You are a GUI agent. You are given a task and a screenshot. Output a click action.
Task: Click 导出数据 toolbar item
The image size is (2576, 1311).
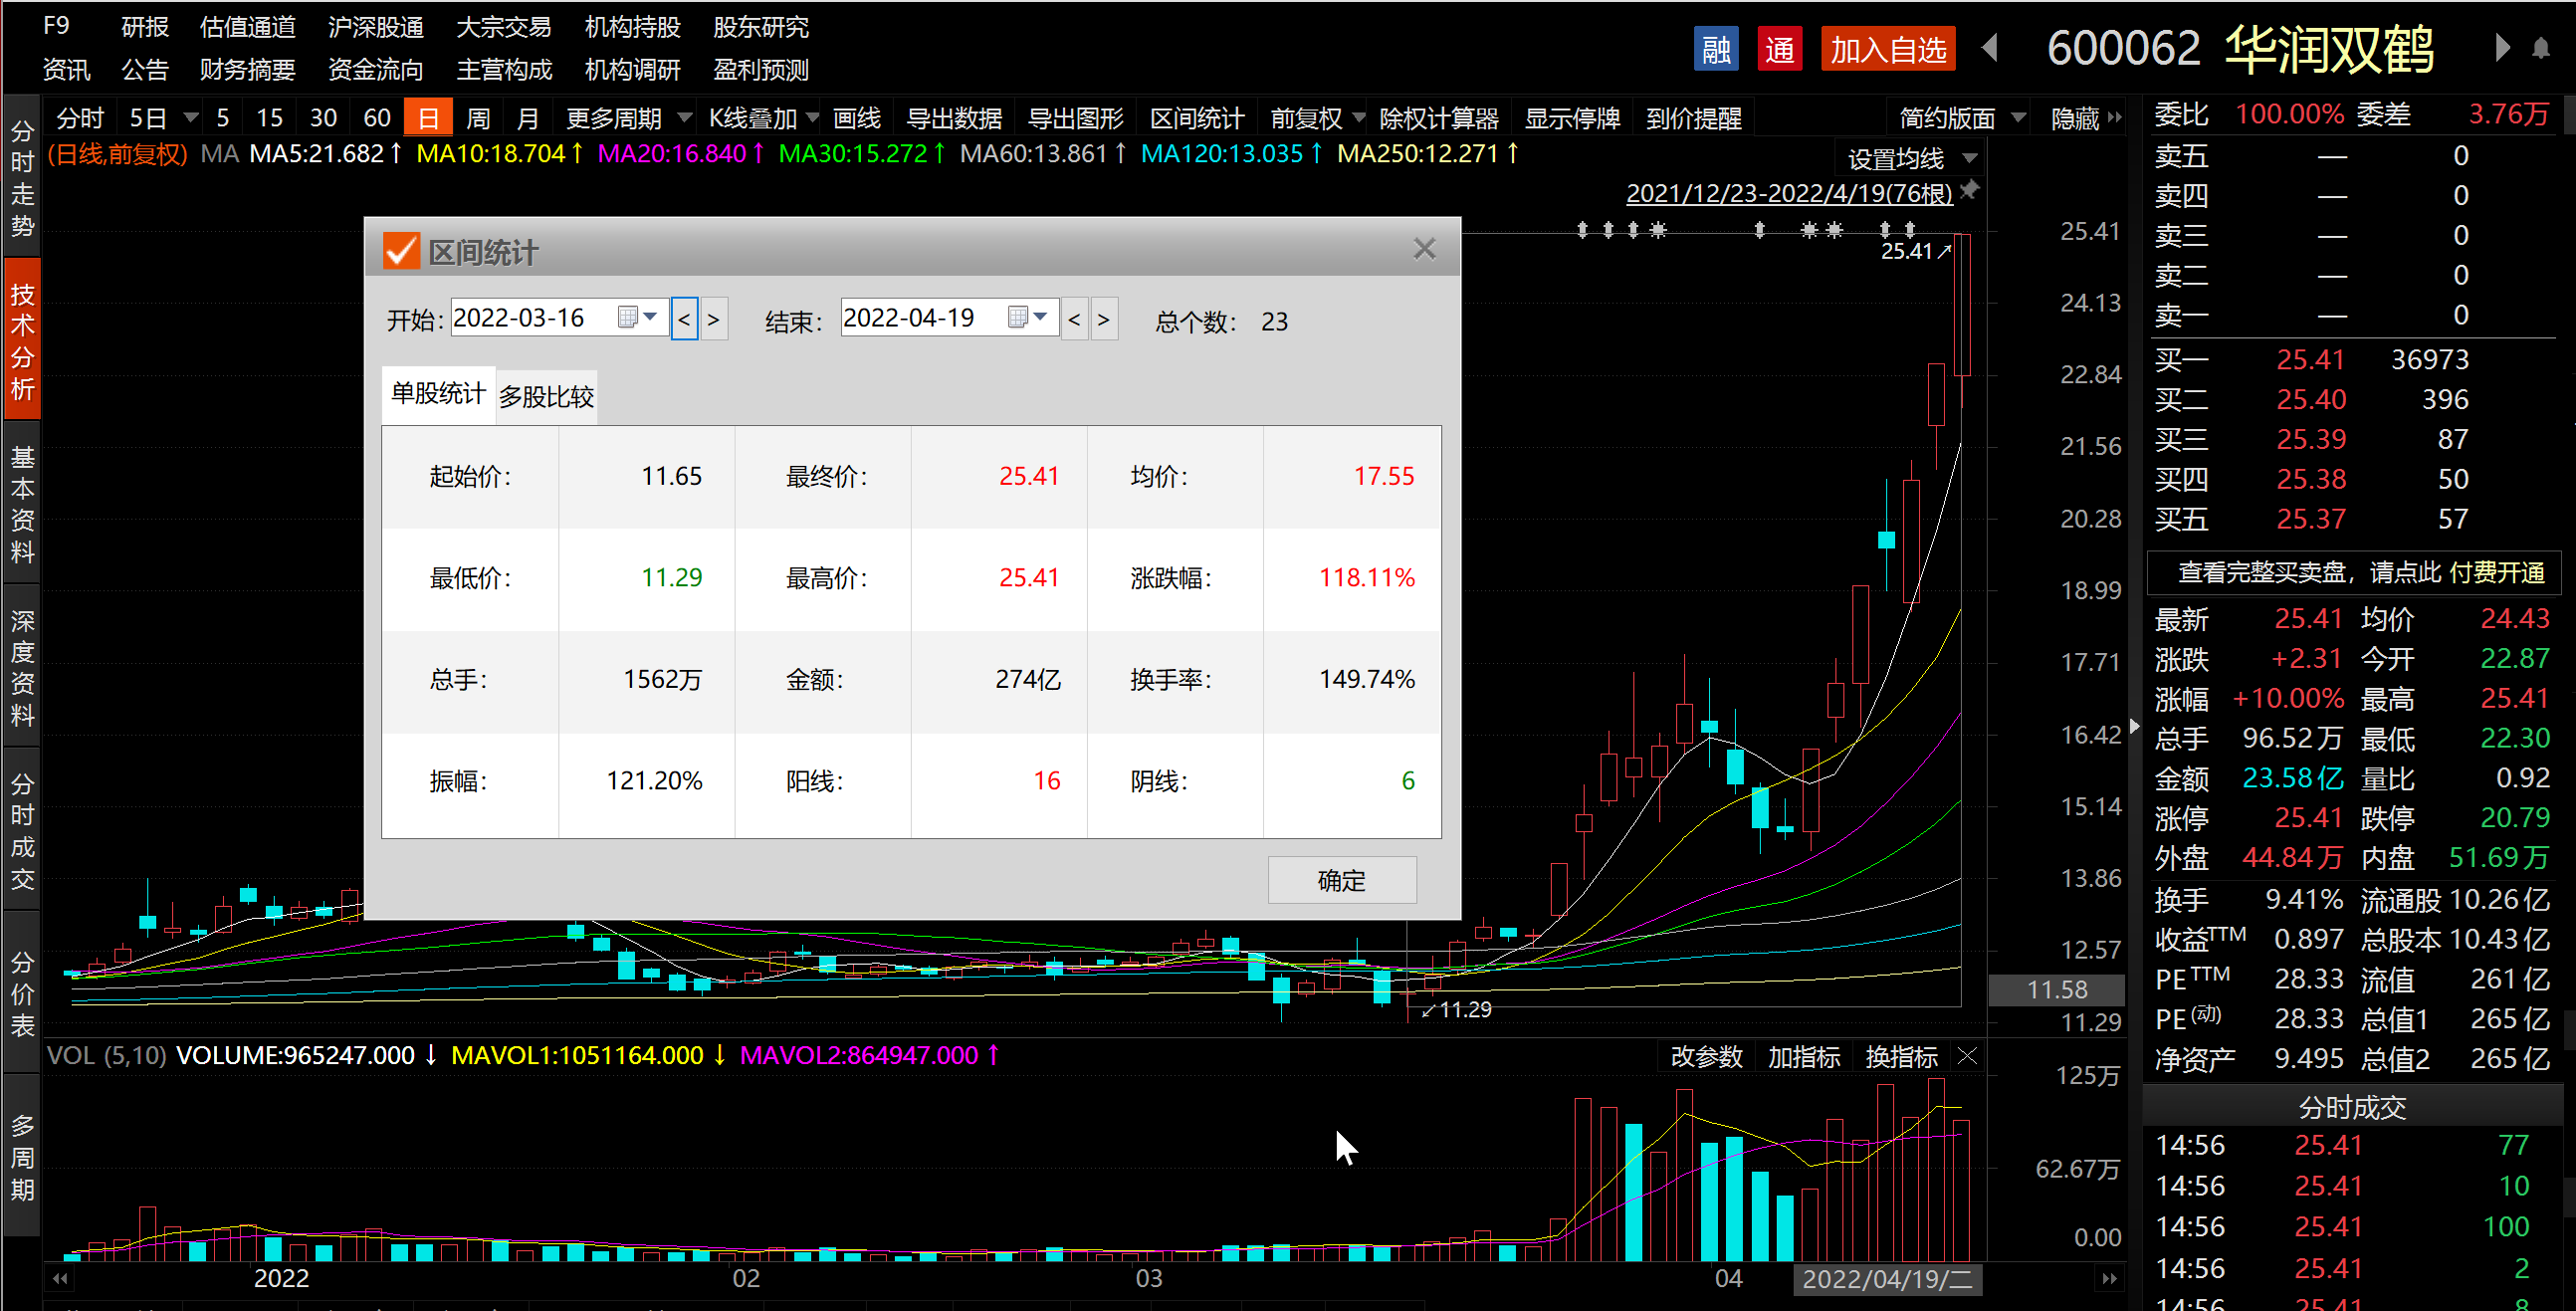coord(953,118)
